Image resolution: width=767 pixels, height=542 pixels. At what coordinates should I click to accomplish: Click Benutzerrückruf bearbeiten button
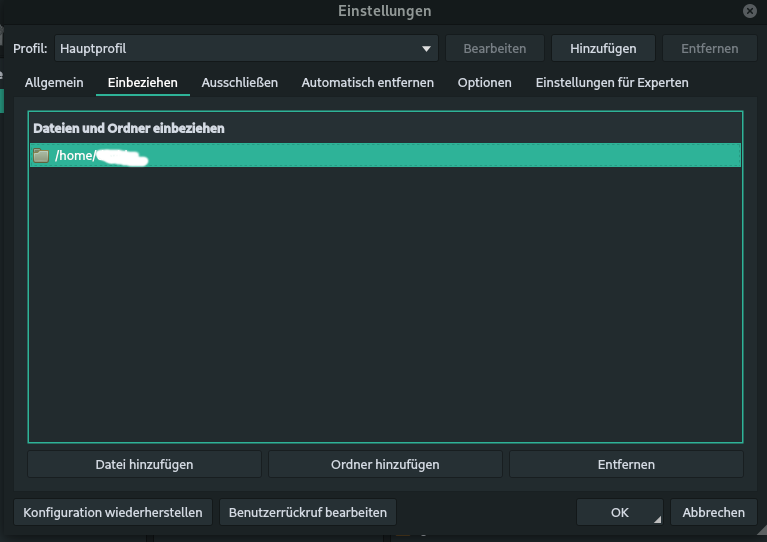(x=308, y=512)
